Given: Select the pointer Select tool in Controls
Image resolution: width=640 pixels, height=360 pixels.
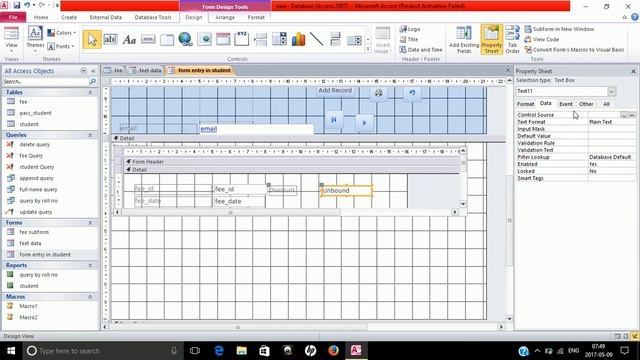Looking at the screenshot, I should tap(92, 40).
